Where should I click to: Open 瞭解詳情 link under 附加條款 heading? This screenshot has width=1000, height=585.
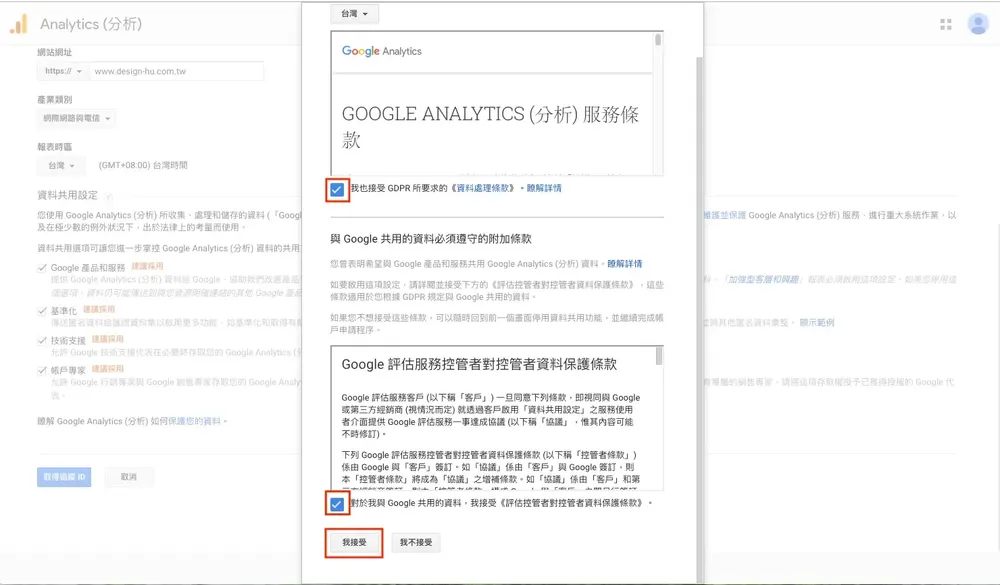[624, 263]
